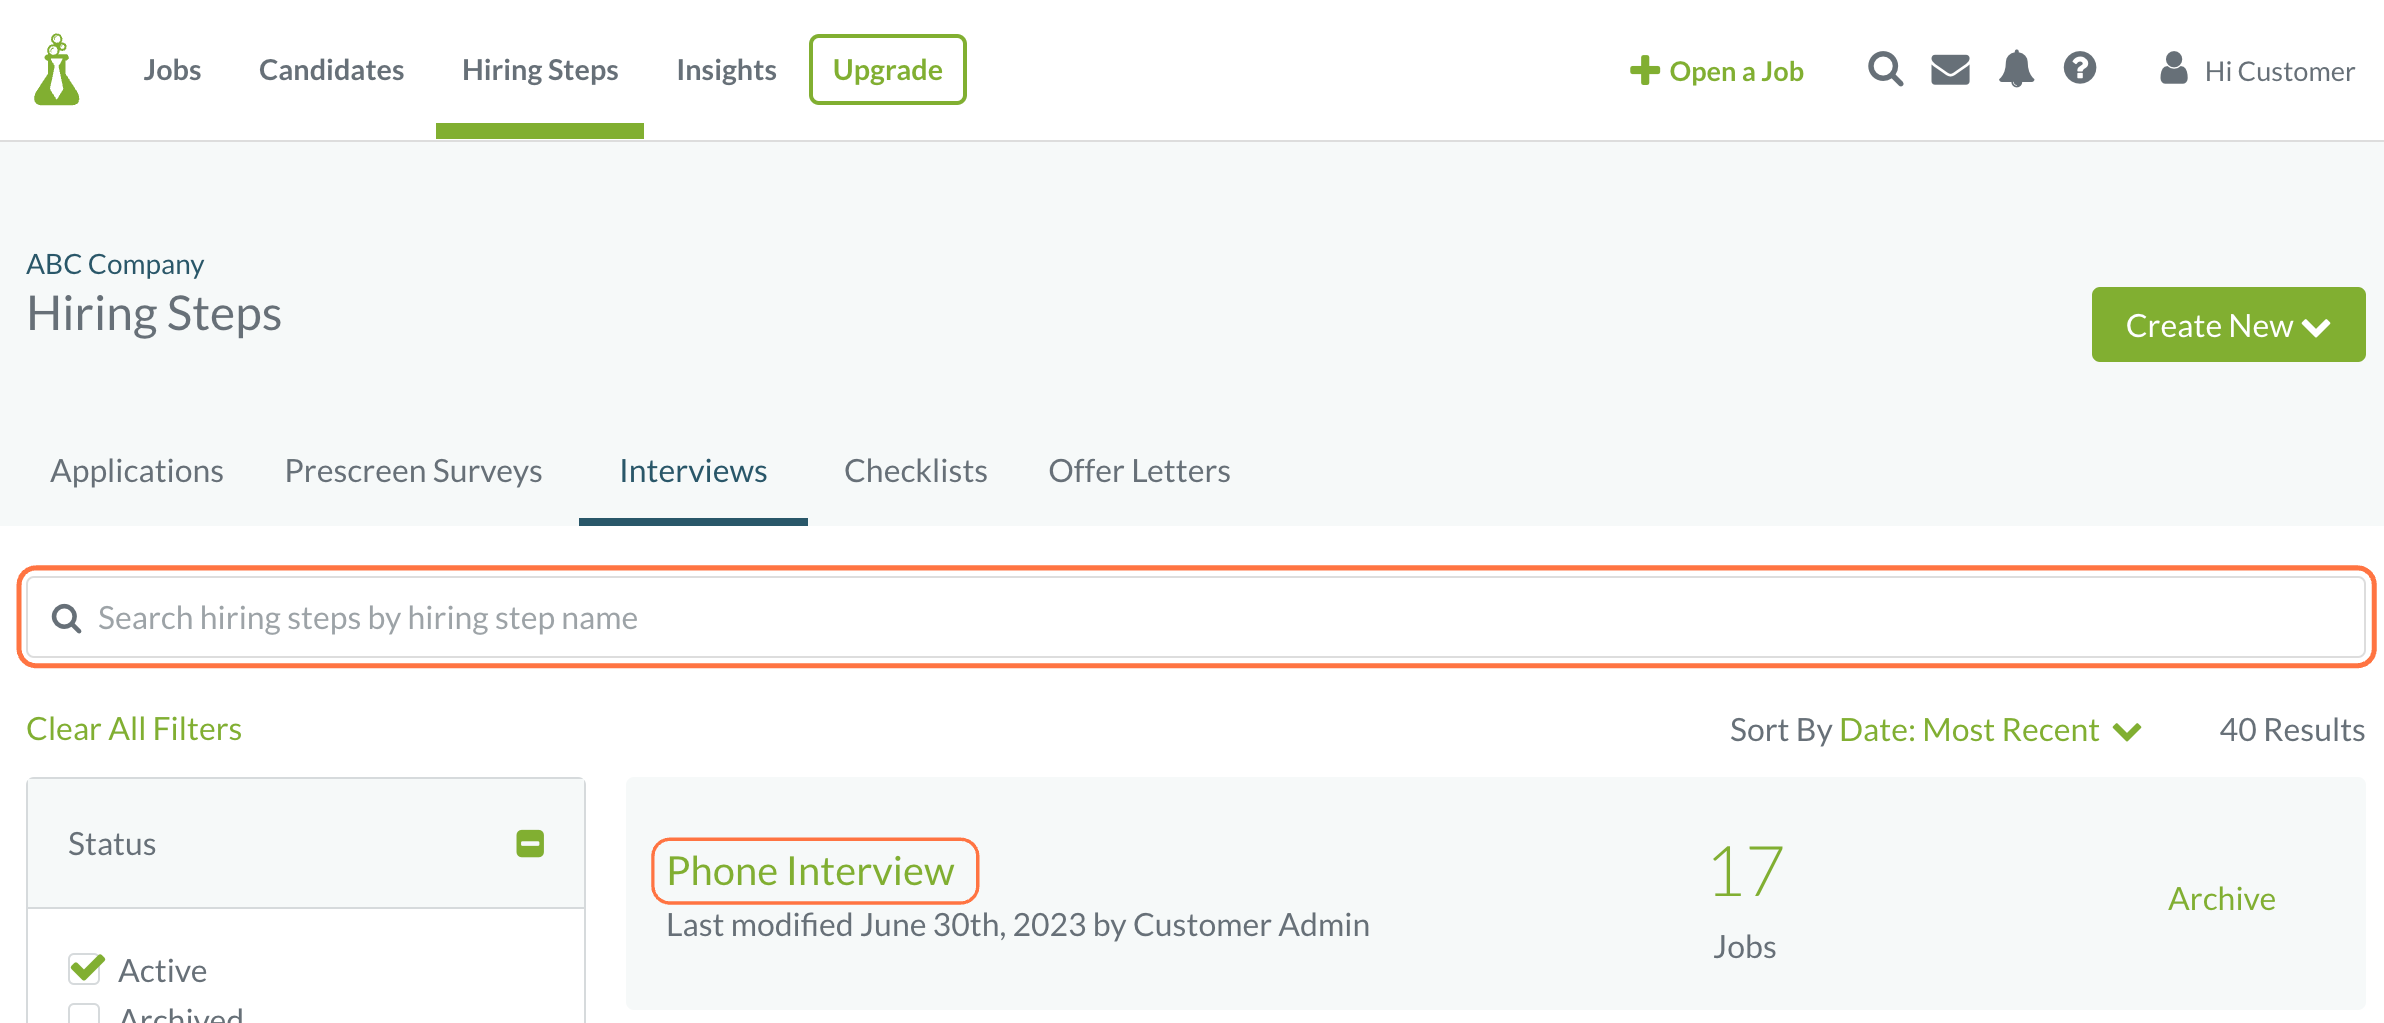Click the green flask logo icon
Image resolution: width=2384 pixels, height=1023 pixels.
pyautogui.click(x=57, y=70)
